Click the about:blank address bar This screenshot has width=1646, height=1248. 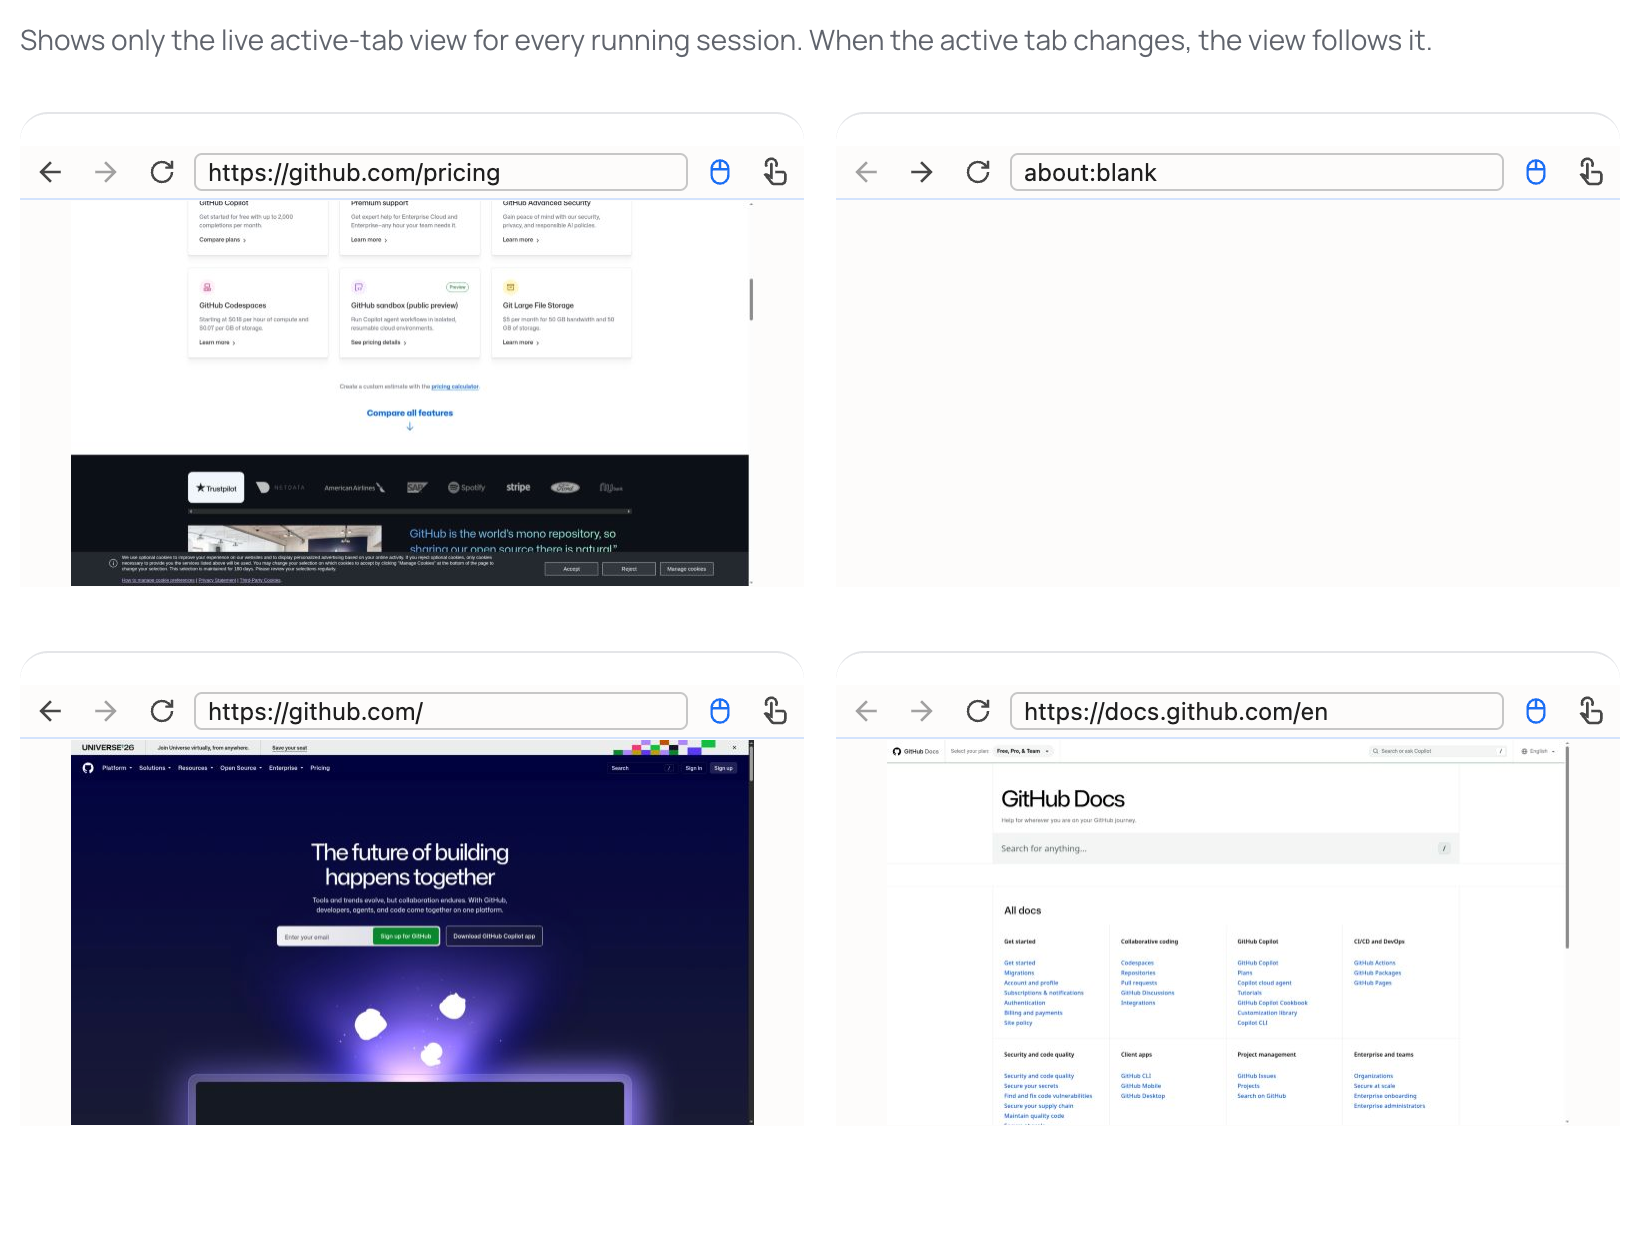(1257, 172)
